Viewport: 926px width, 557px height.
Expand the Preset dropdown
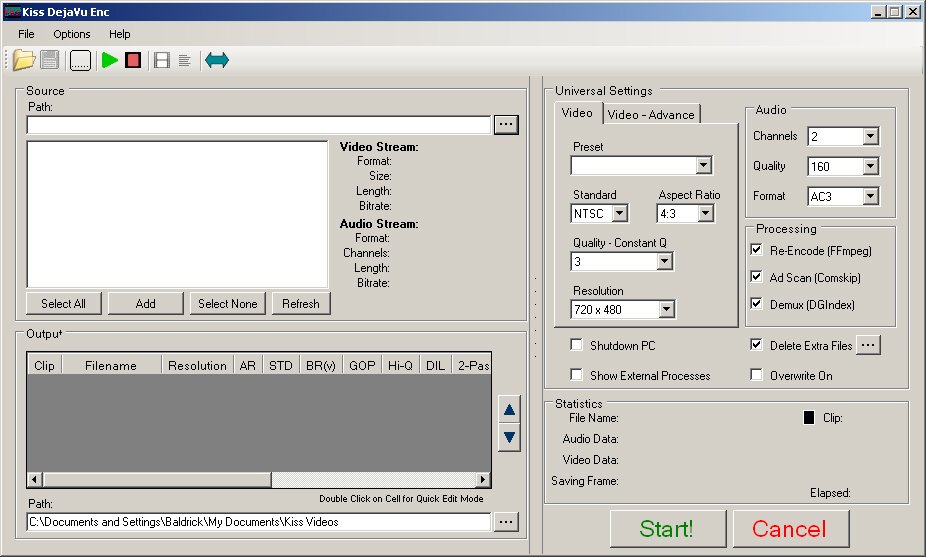(x=703, y=165)
